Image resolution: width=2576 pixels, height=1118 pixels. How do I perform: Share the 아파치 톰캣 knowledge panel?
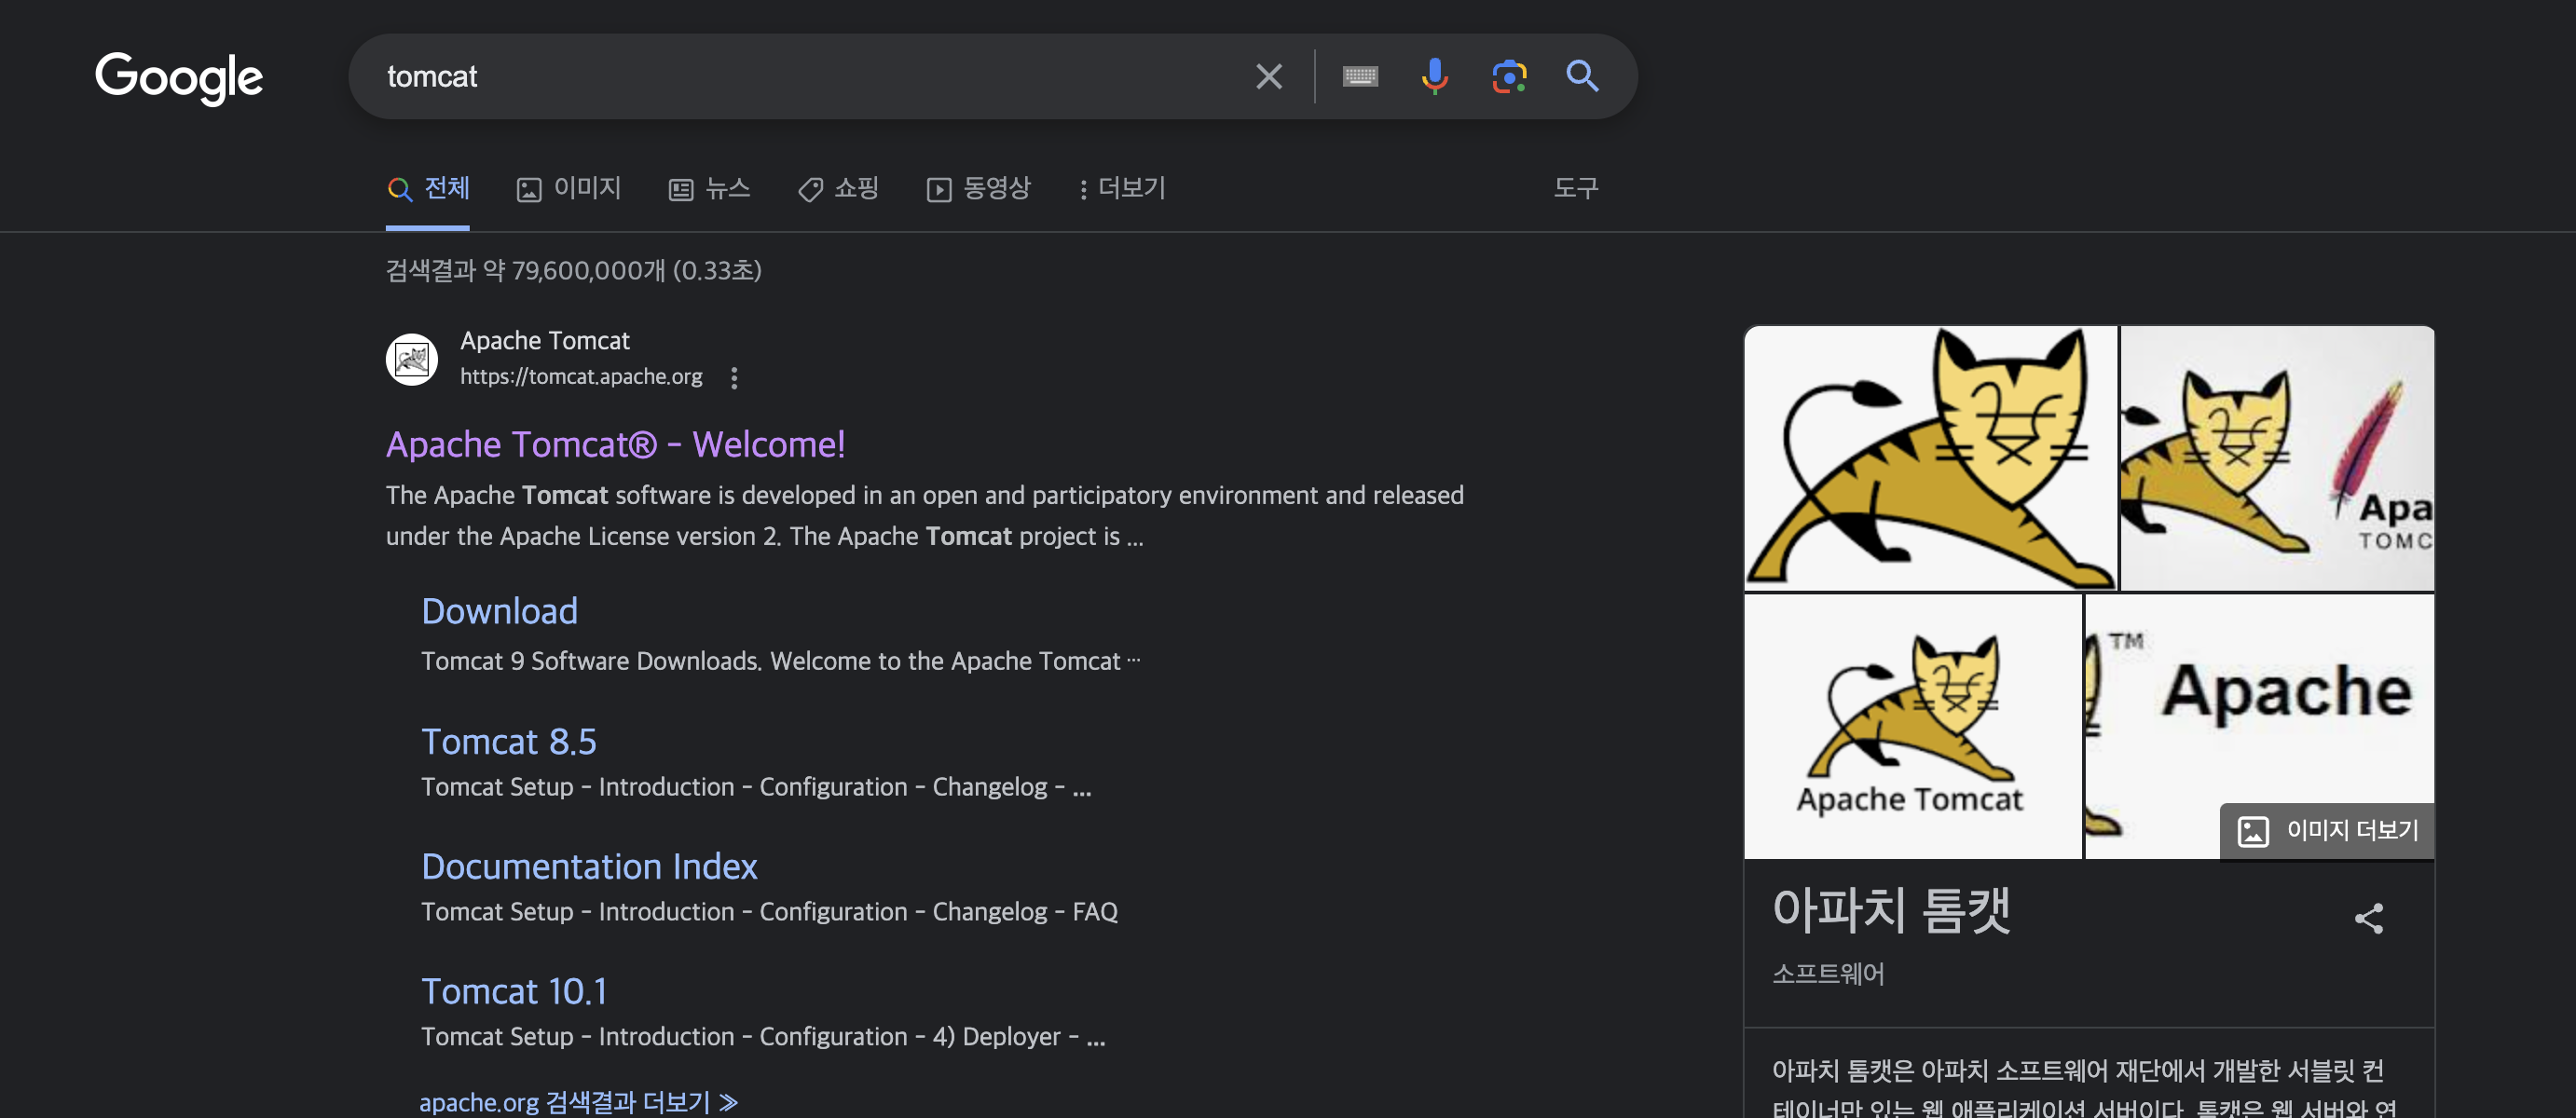tap(2368, 918)
